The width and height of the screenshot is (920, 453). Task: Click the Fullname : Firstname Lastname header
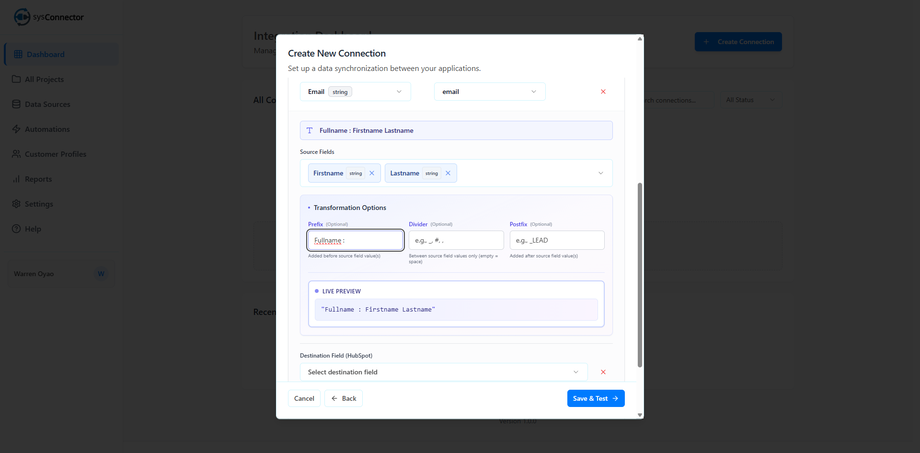(x=456, y=130)
